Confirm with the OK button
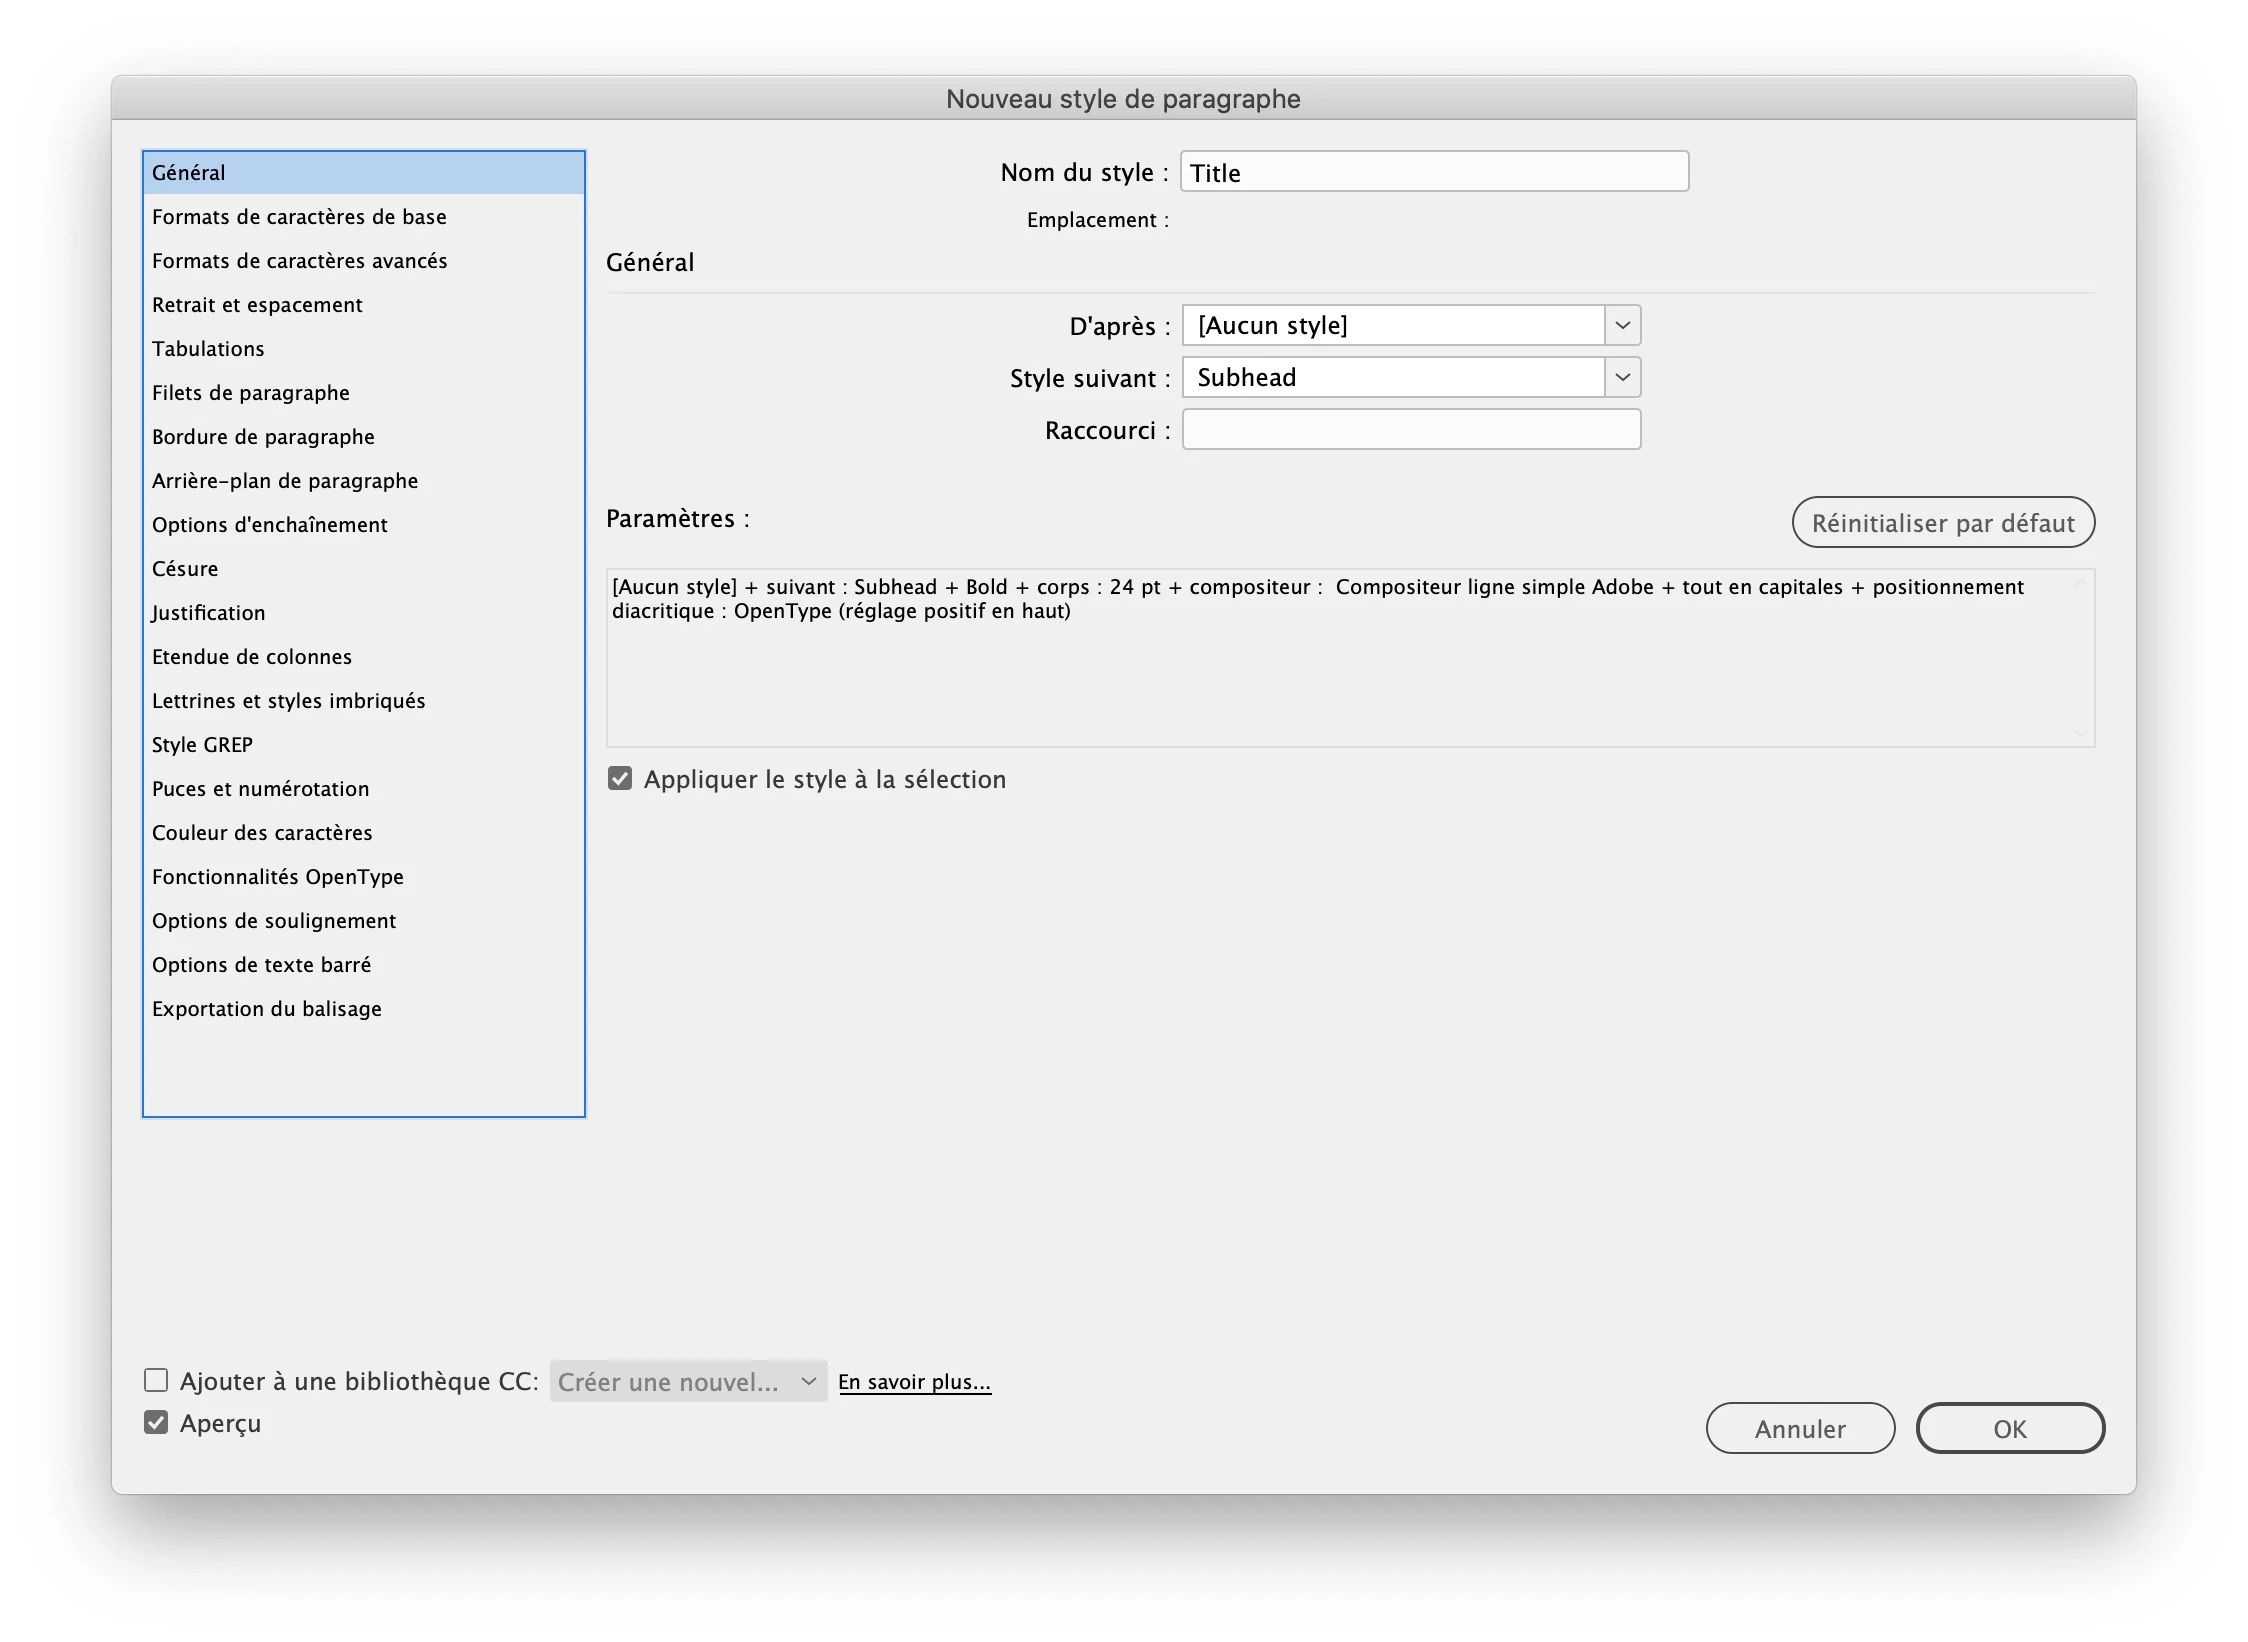2248x1642 pixels. point(2009,1428)
